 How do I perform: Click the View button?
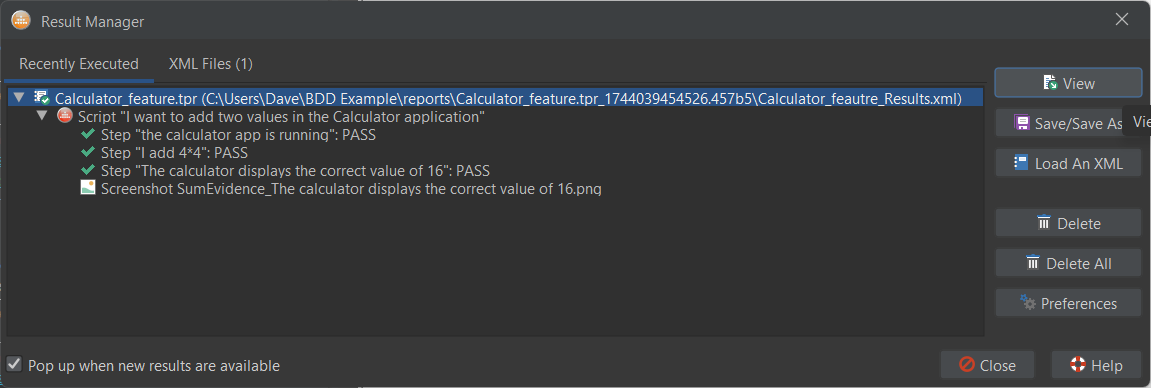(x=1068, y=83)
